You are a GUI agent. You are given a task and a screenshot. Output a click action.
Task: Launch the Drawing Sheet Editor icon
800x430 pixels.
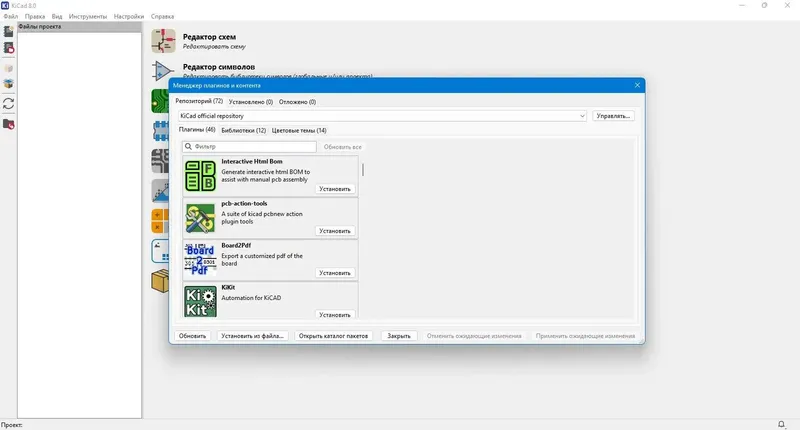[160, 251]
